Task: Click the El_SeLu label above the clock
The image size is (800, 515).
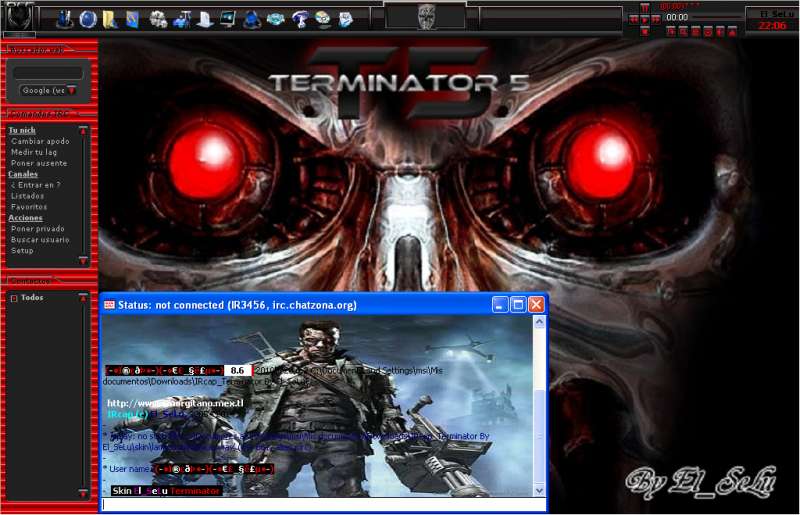Action: [776, 14]
